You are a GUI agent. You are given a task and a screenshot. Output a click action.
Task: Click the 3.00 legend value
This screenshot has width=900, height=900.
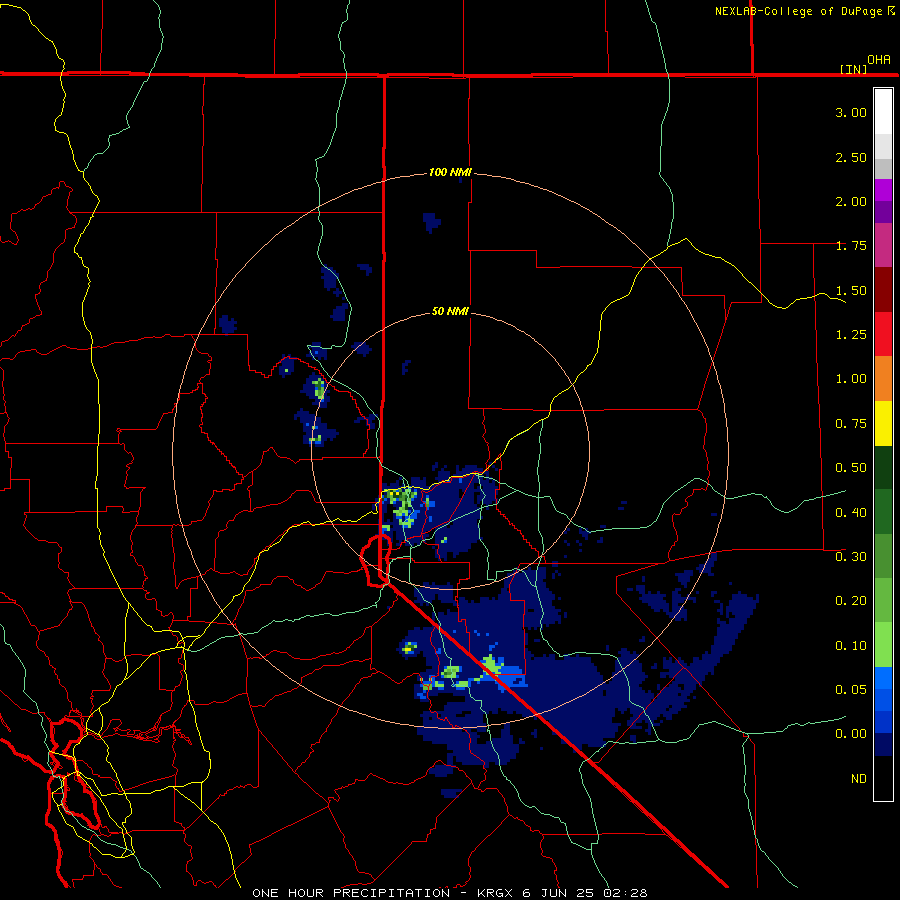pos(851,112)
